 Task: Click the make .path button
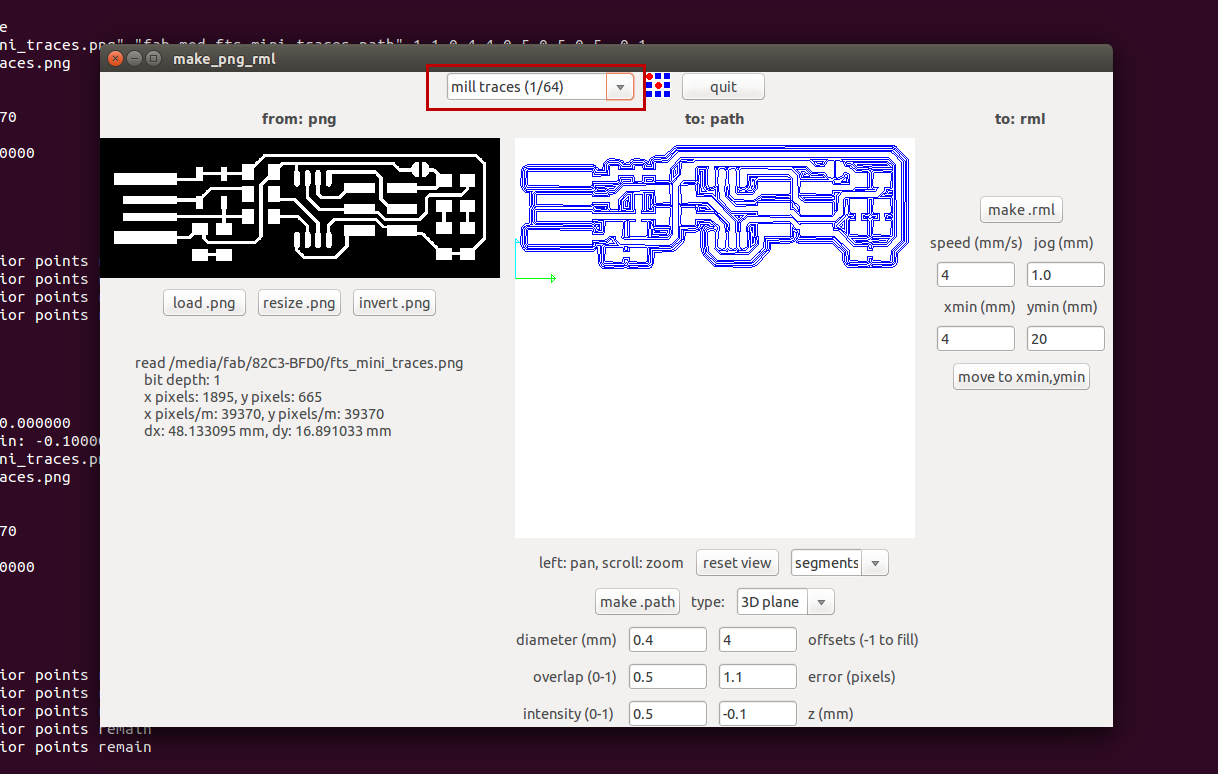(x=637, y=602)
